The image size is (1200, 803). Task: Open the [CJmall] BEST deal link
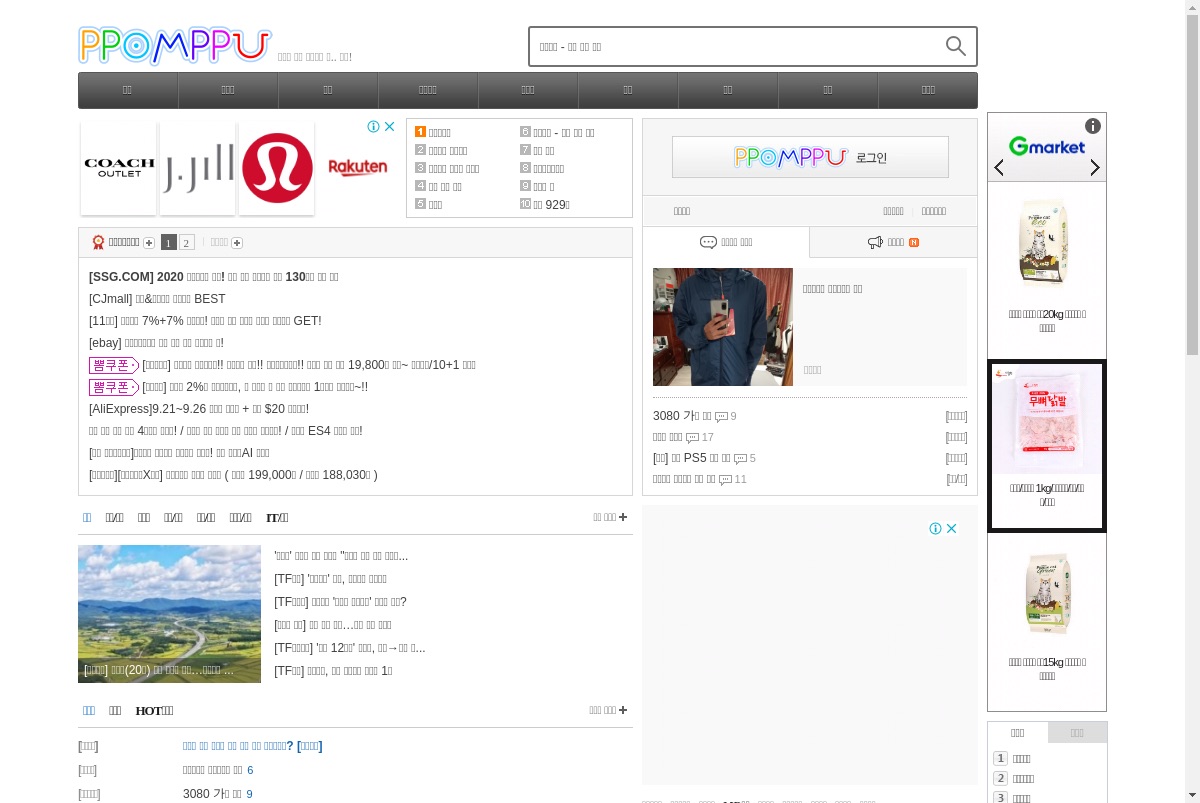(x=157, y=299)
